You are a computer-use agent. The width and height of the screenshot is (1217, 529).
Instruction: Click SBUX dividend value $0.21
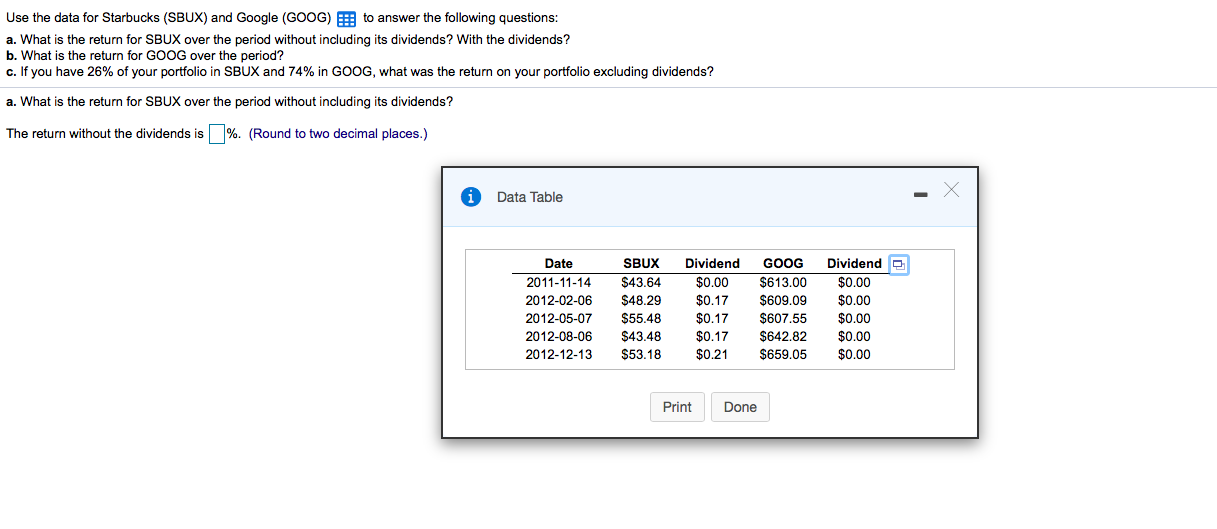(712, 354)
